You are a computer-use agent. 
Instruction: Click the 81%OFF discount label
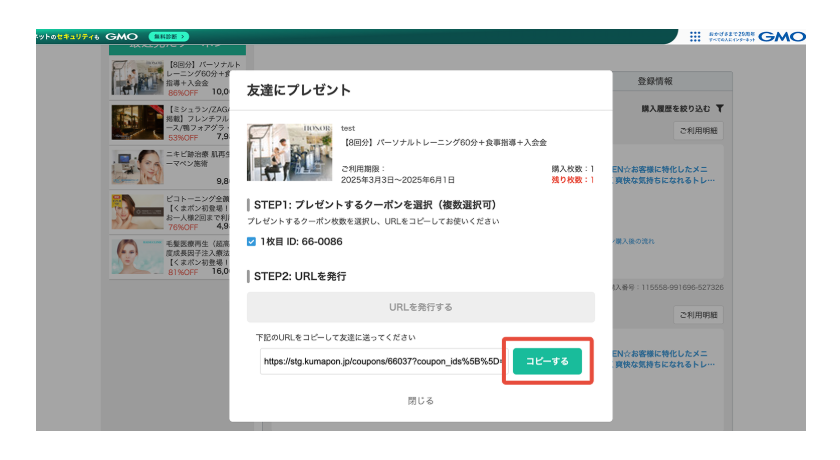tap(183, 272)
